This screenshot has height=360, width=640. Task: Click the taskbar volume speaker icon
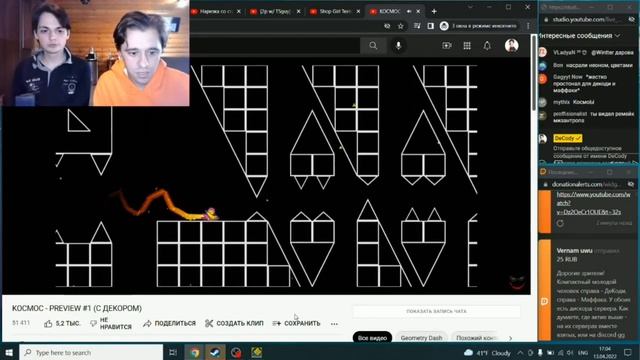(x=570, y=353)
